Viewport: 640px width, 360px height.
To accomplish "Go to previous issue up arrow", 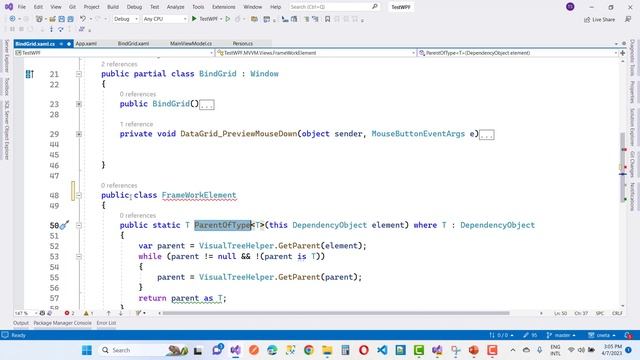I will 109,313.
